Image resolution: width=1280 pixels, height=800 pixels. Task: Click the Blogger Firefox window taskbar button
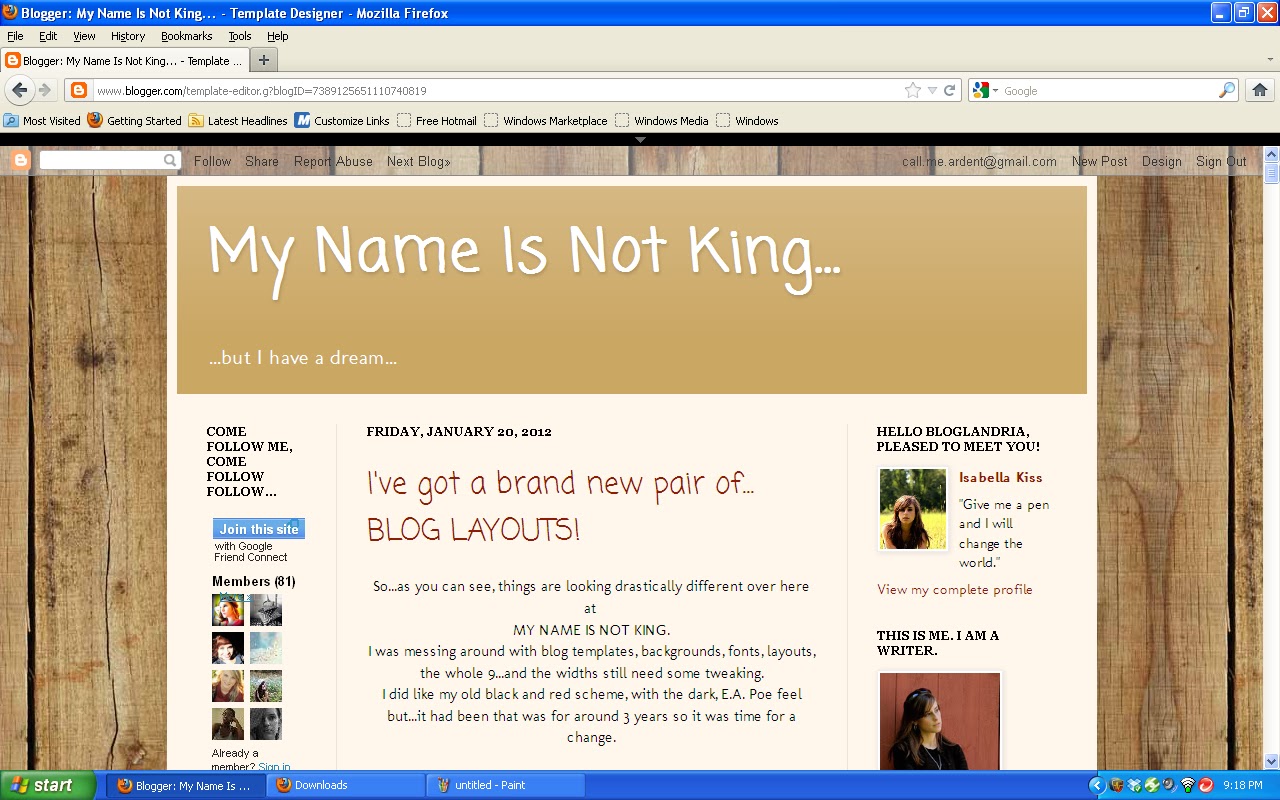186,785
